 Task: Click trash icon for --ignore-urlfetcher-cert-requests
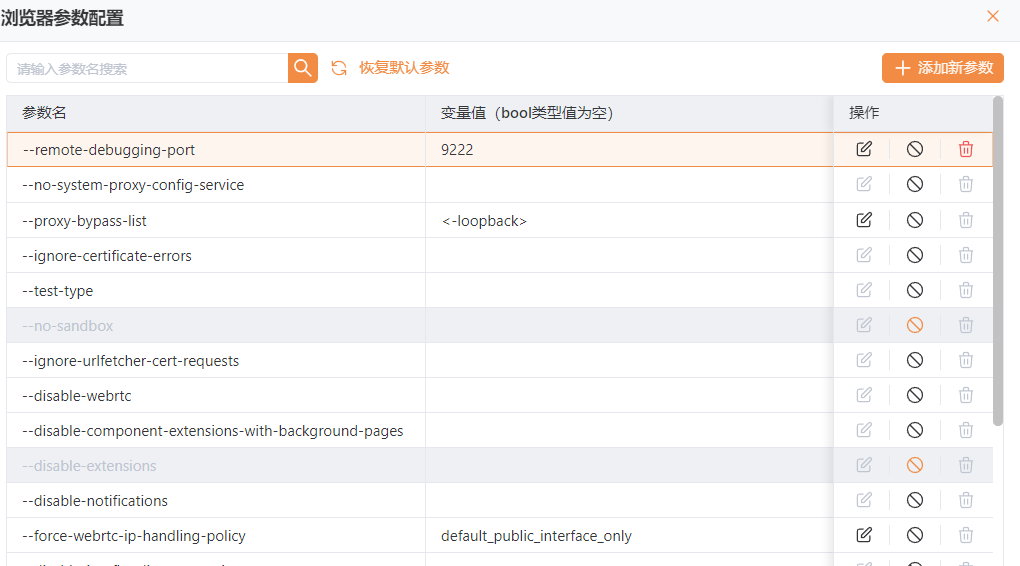pos(966,360)
